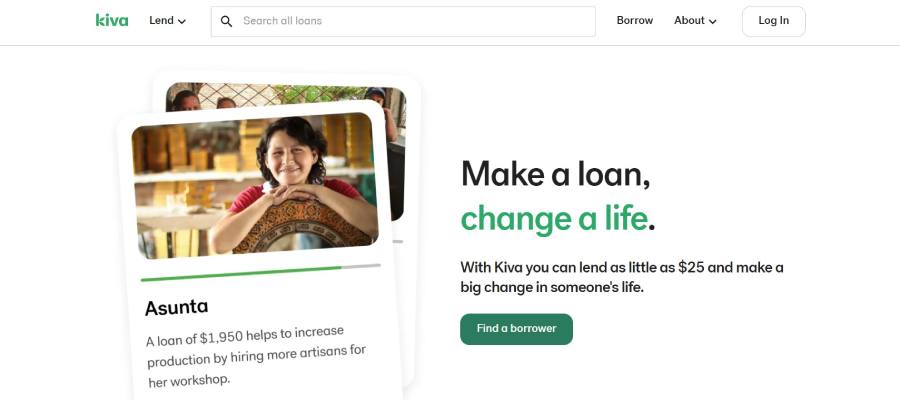This screenshot has height=400, width=900.
Task: Select the Asunta name heading
Action: pyautogui.click(x=176, y=307)
